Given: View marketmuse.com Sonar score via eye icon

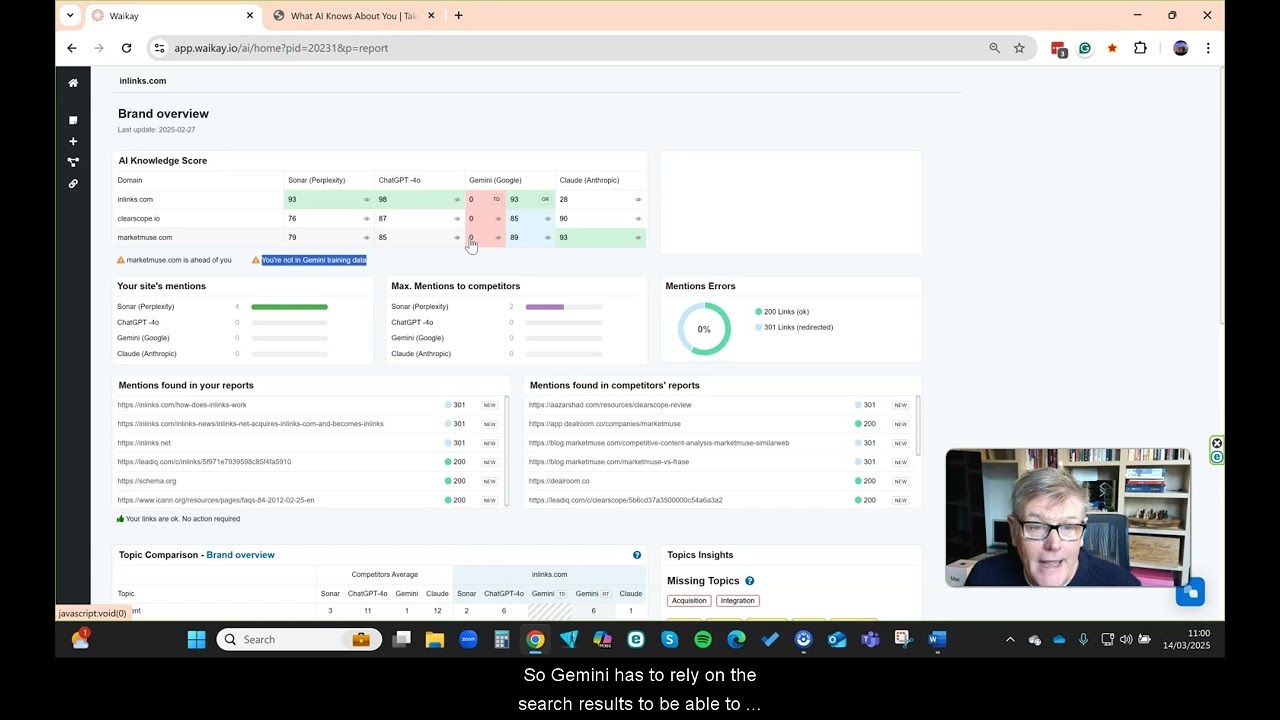Looking at the screenshot, I should [x=366, y=238].
